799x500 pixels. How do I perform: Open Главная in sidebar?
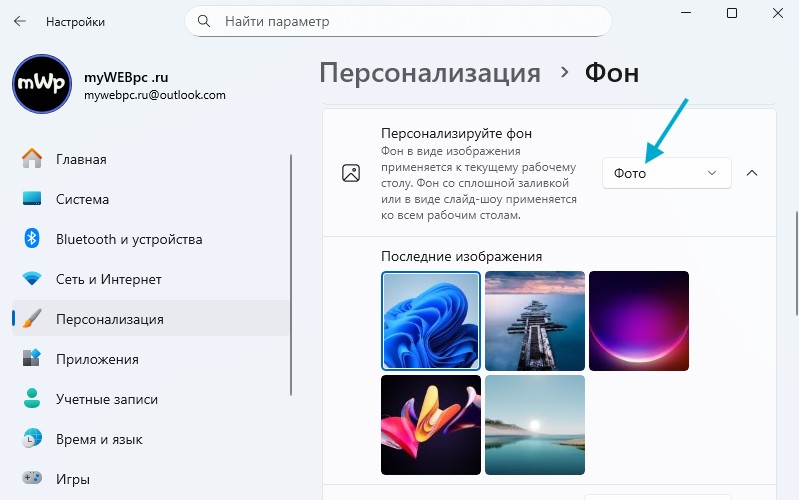[151, 159]
